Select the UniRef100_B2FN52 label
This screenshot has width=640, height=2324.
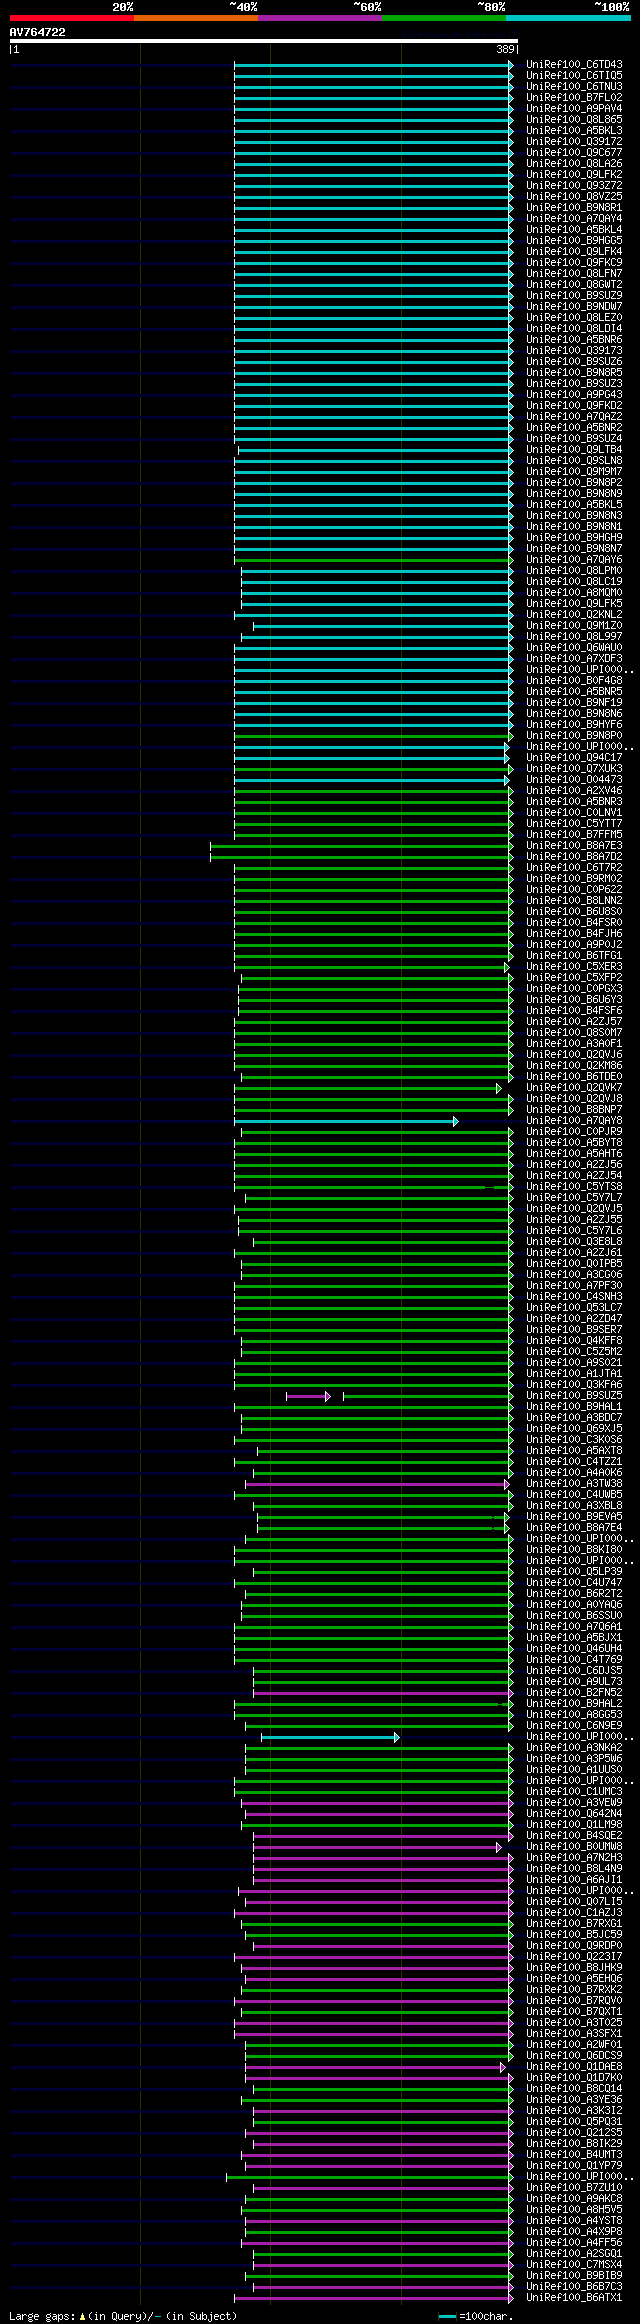coord(574,1693)
